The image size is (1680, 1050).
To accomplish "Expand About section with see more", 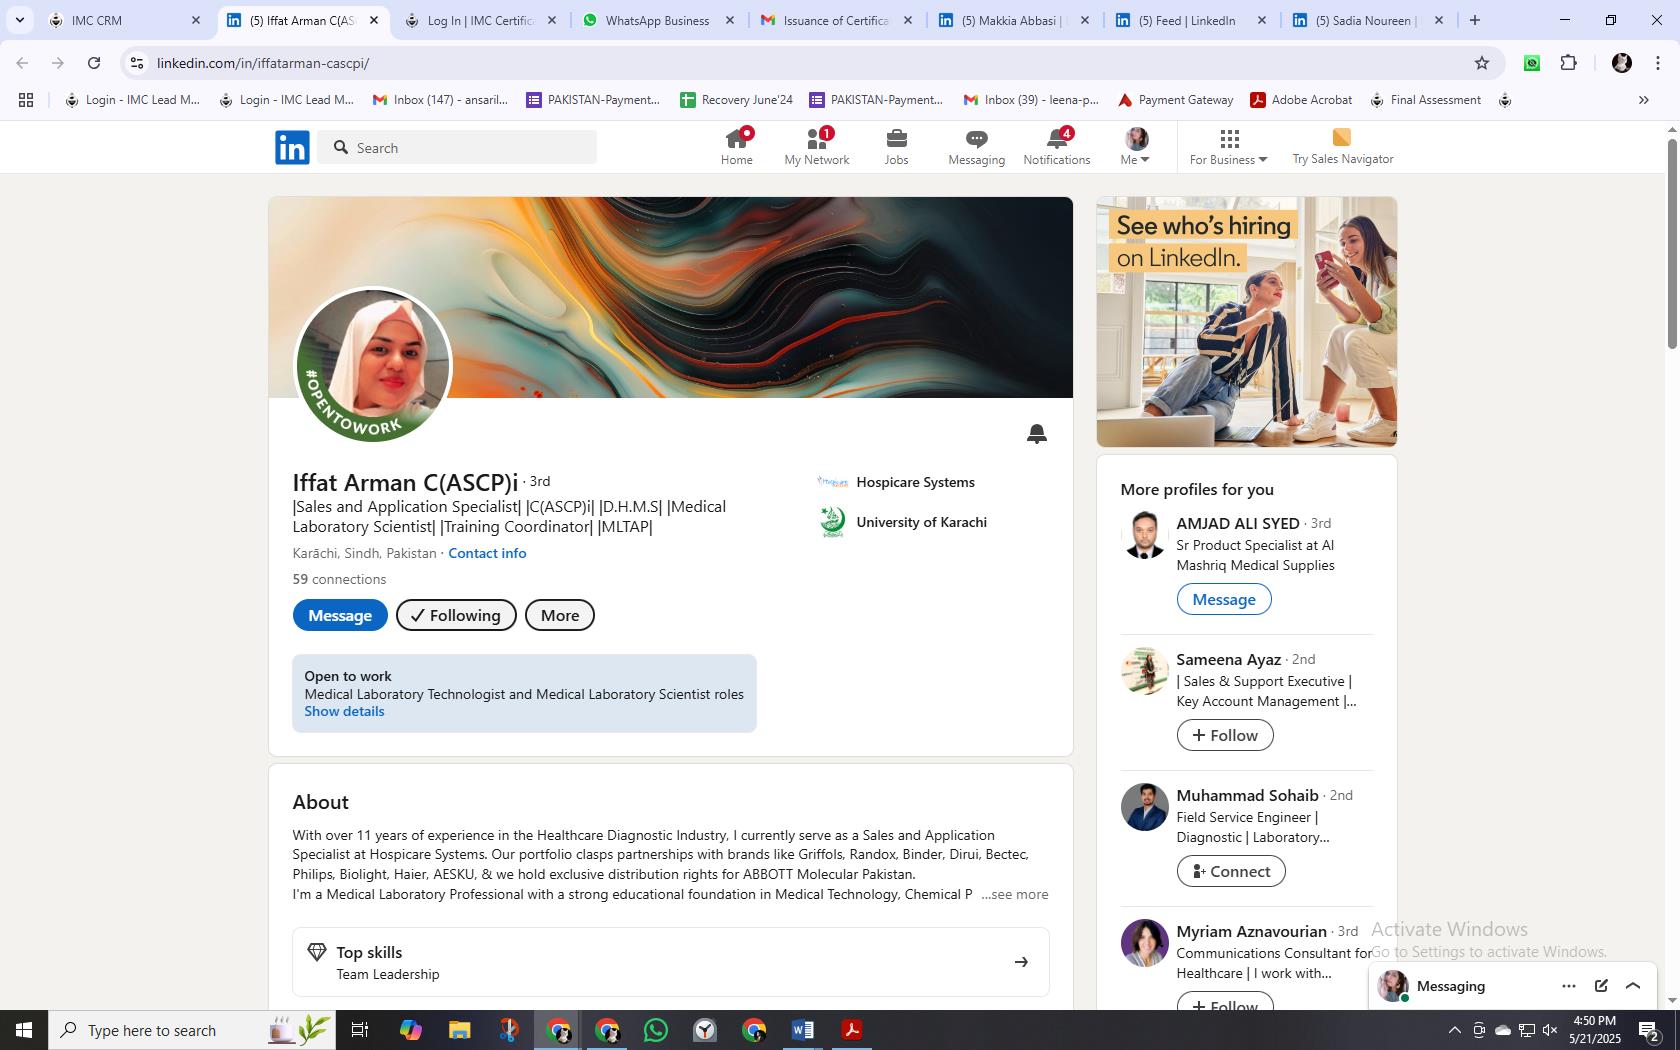I will pyautogui.click(x=1015, y=894).
